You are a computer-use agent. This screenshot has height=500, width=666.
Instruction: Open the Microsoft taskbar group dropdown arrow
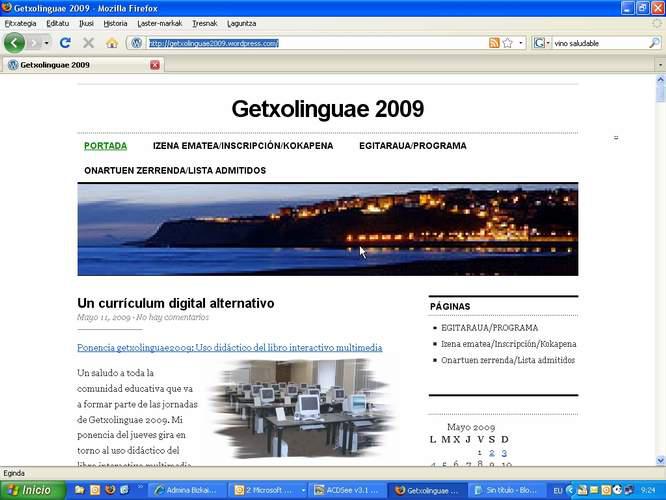[303, 491]
